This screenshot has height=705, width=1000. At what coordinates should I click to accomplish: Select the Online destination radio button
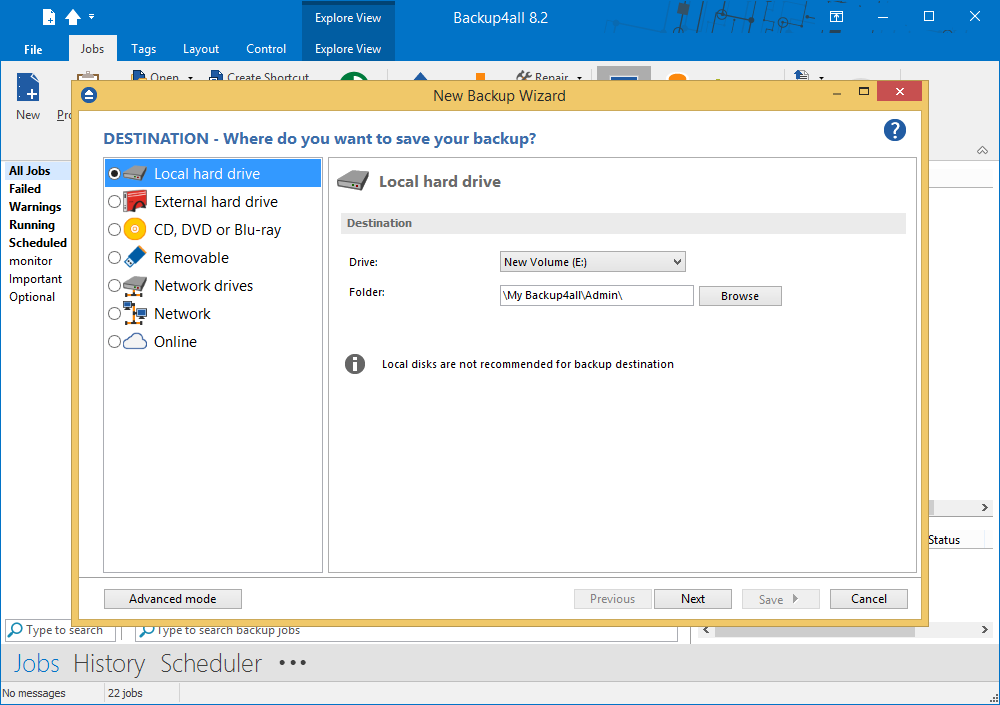tap(115, 342)
